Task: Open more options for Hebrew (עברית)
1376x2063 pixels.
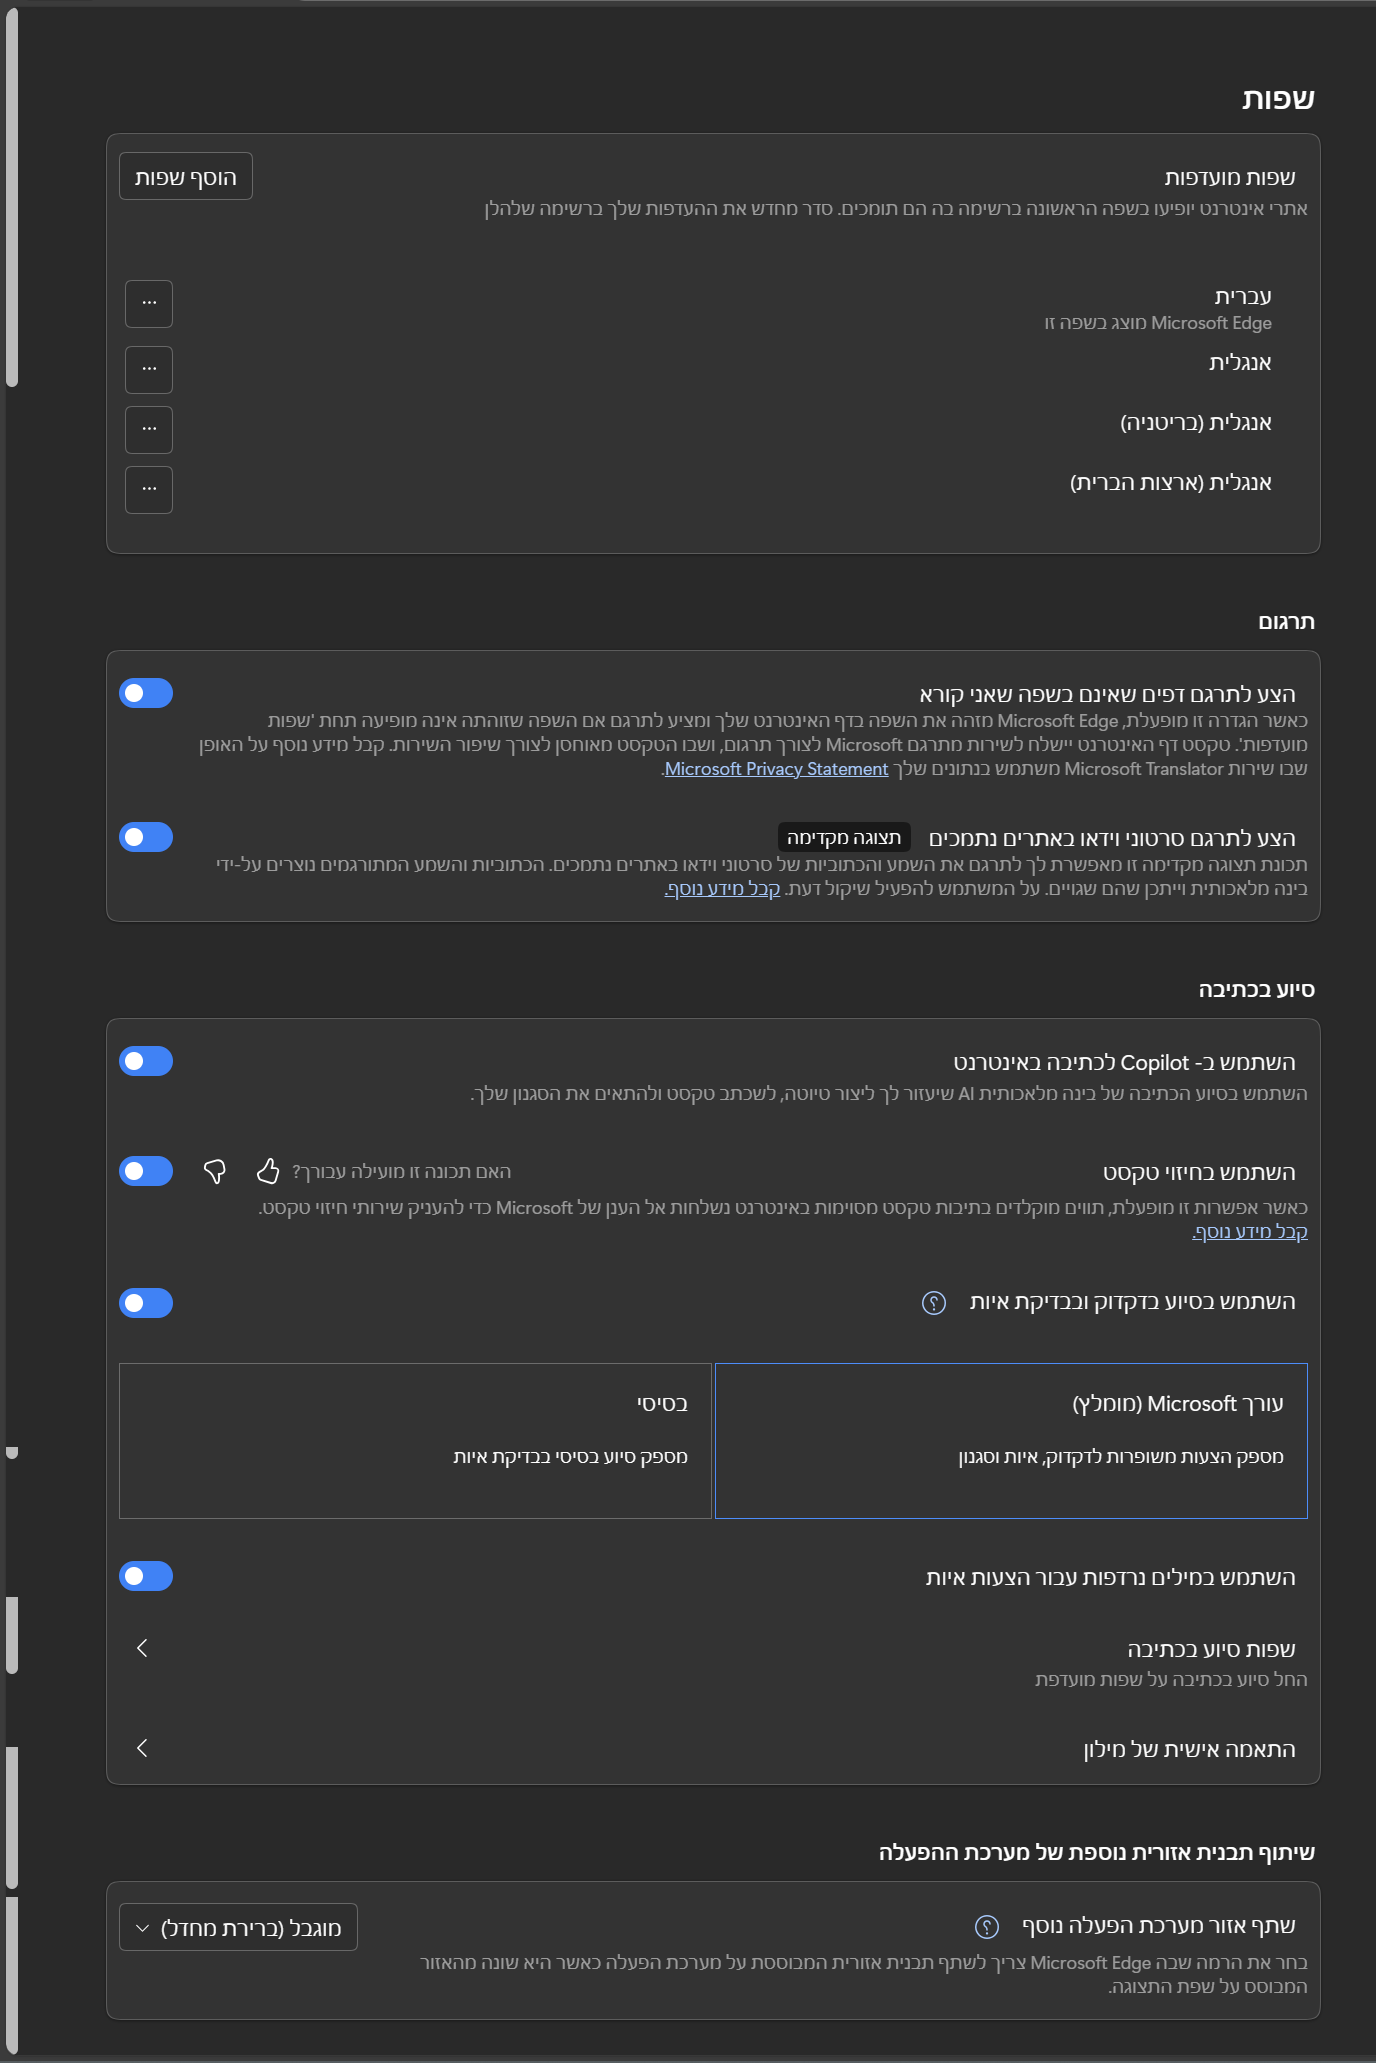Action: (x=149, y=304)
